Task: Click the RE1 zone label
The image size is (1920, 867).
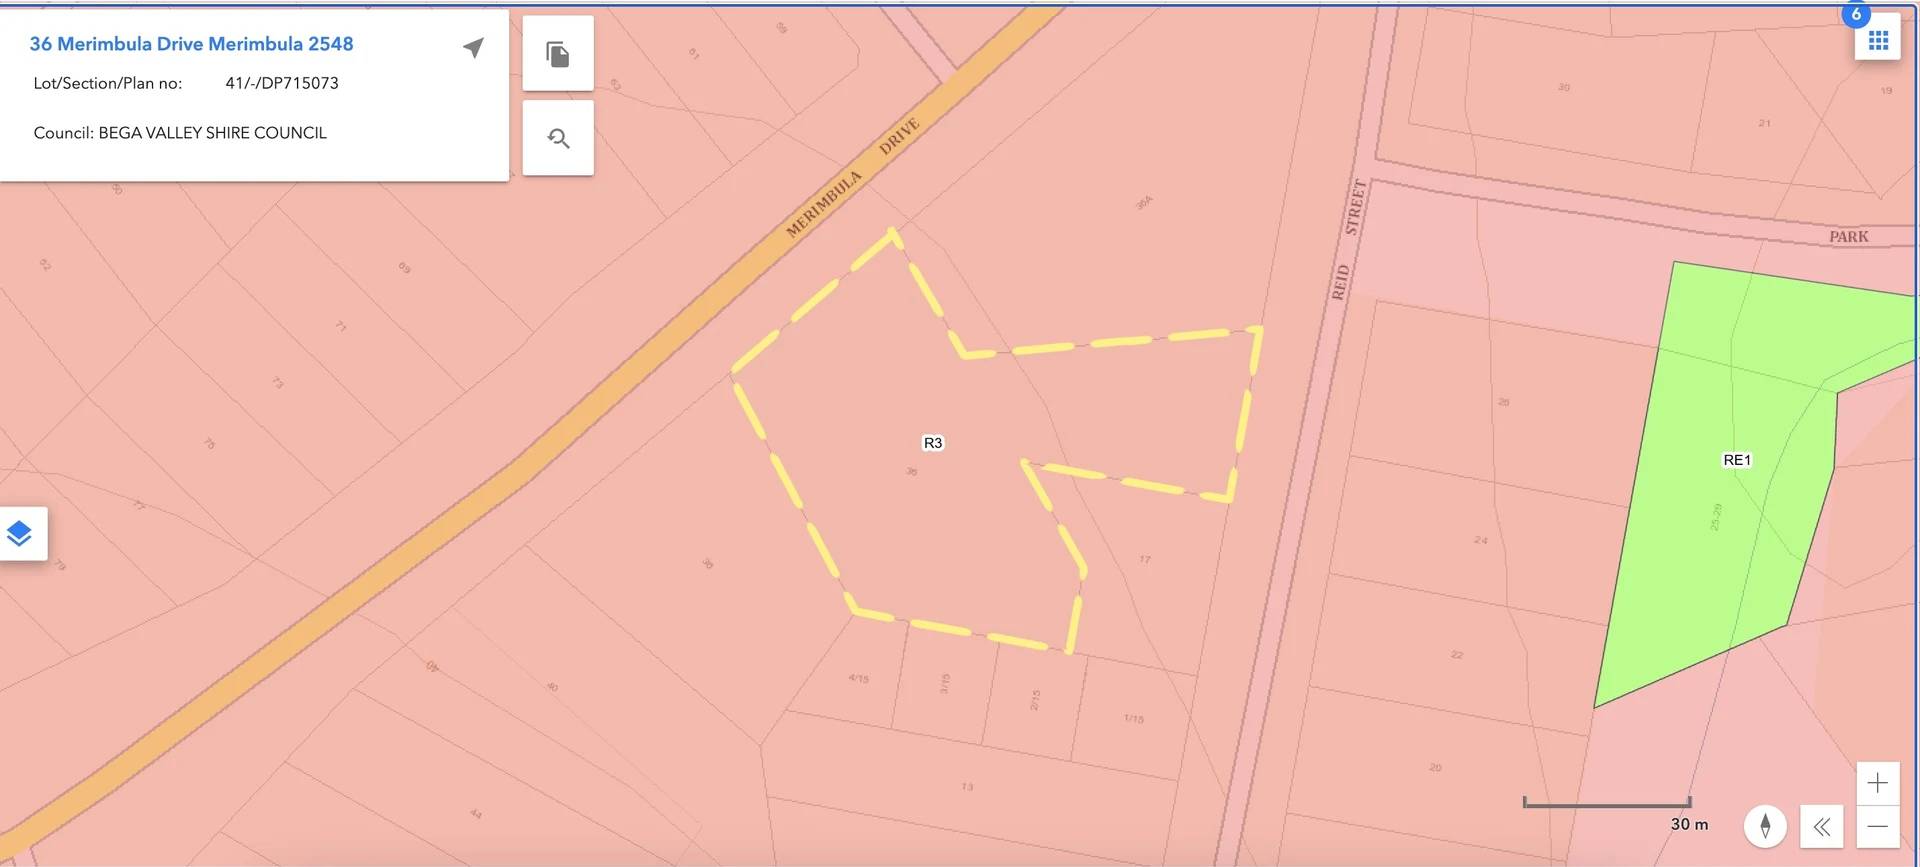Action: (x=1737, y=460)
